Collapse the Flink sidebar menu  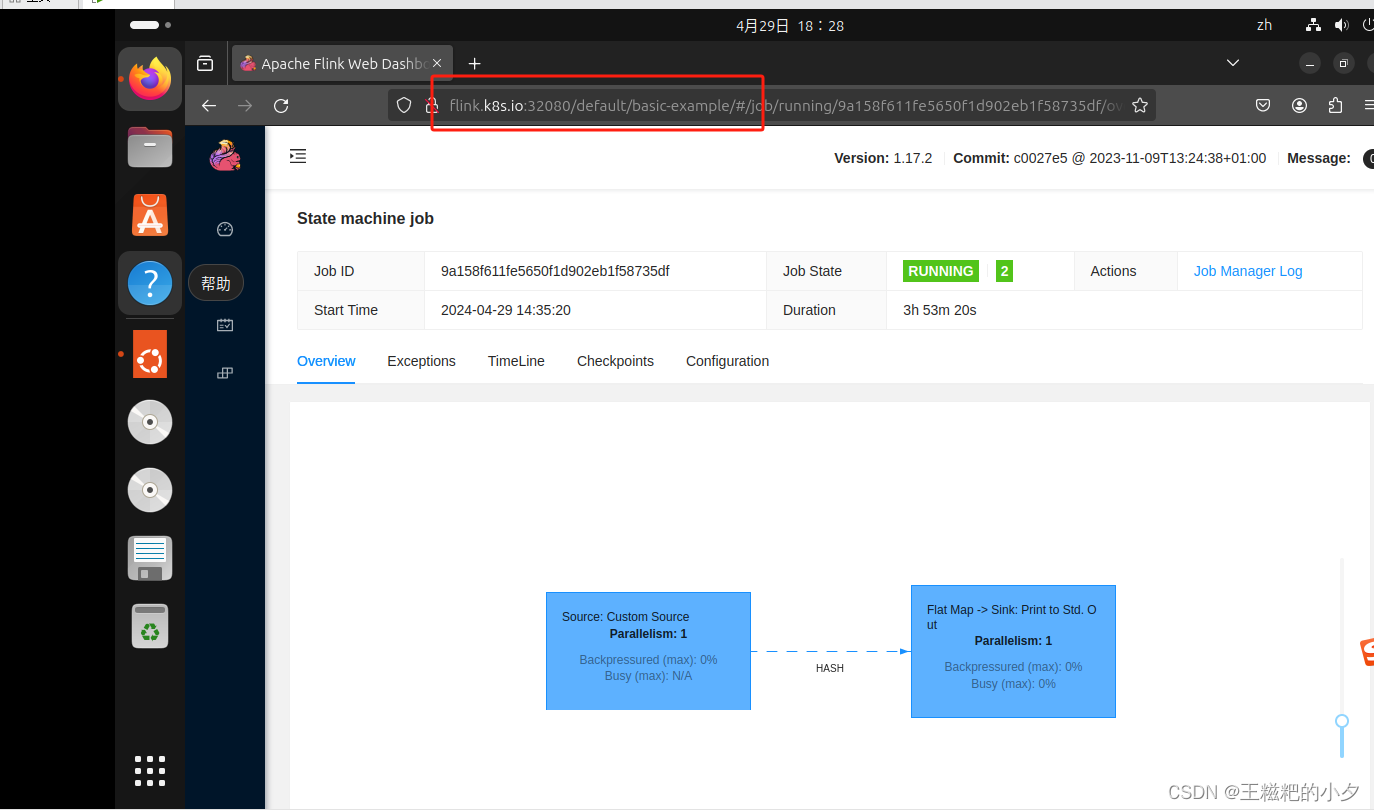click(298, 156)
